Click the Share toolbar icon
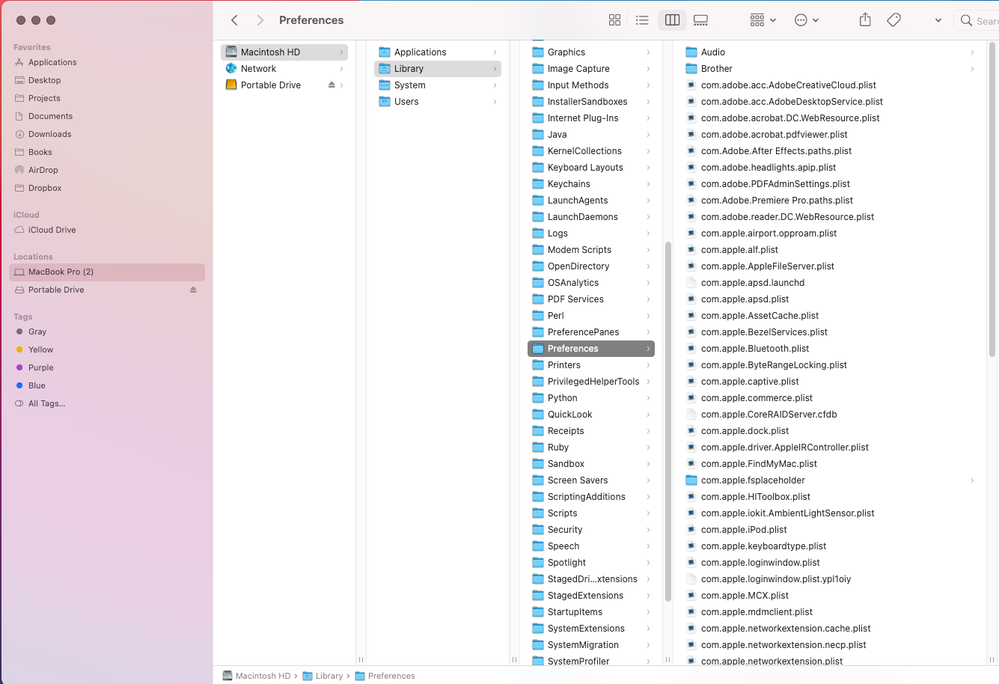The image size is (999, 684). 865,20
